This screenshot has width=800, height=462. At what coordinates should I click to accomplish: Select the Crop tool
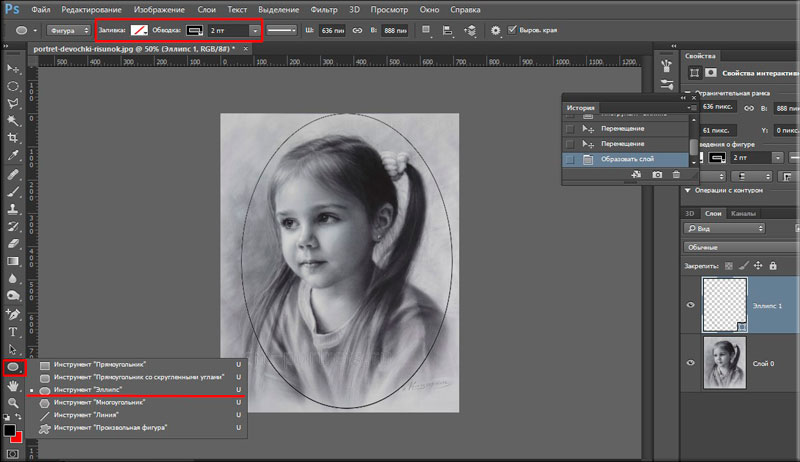pos(14,137)
